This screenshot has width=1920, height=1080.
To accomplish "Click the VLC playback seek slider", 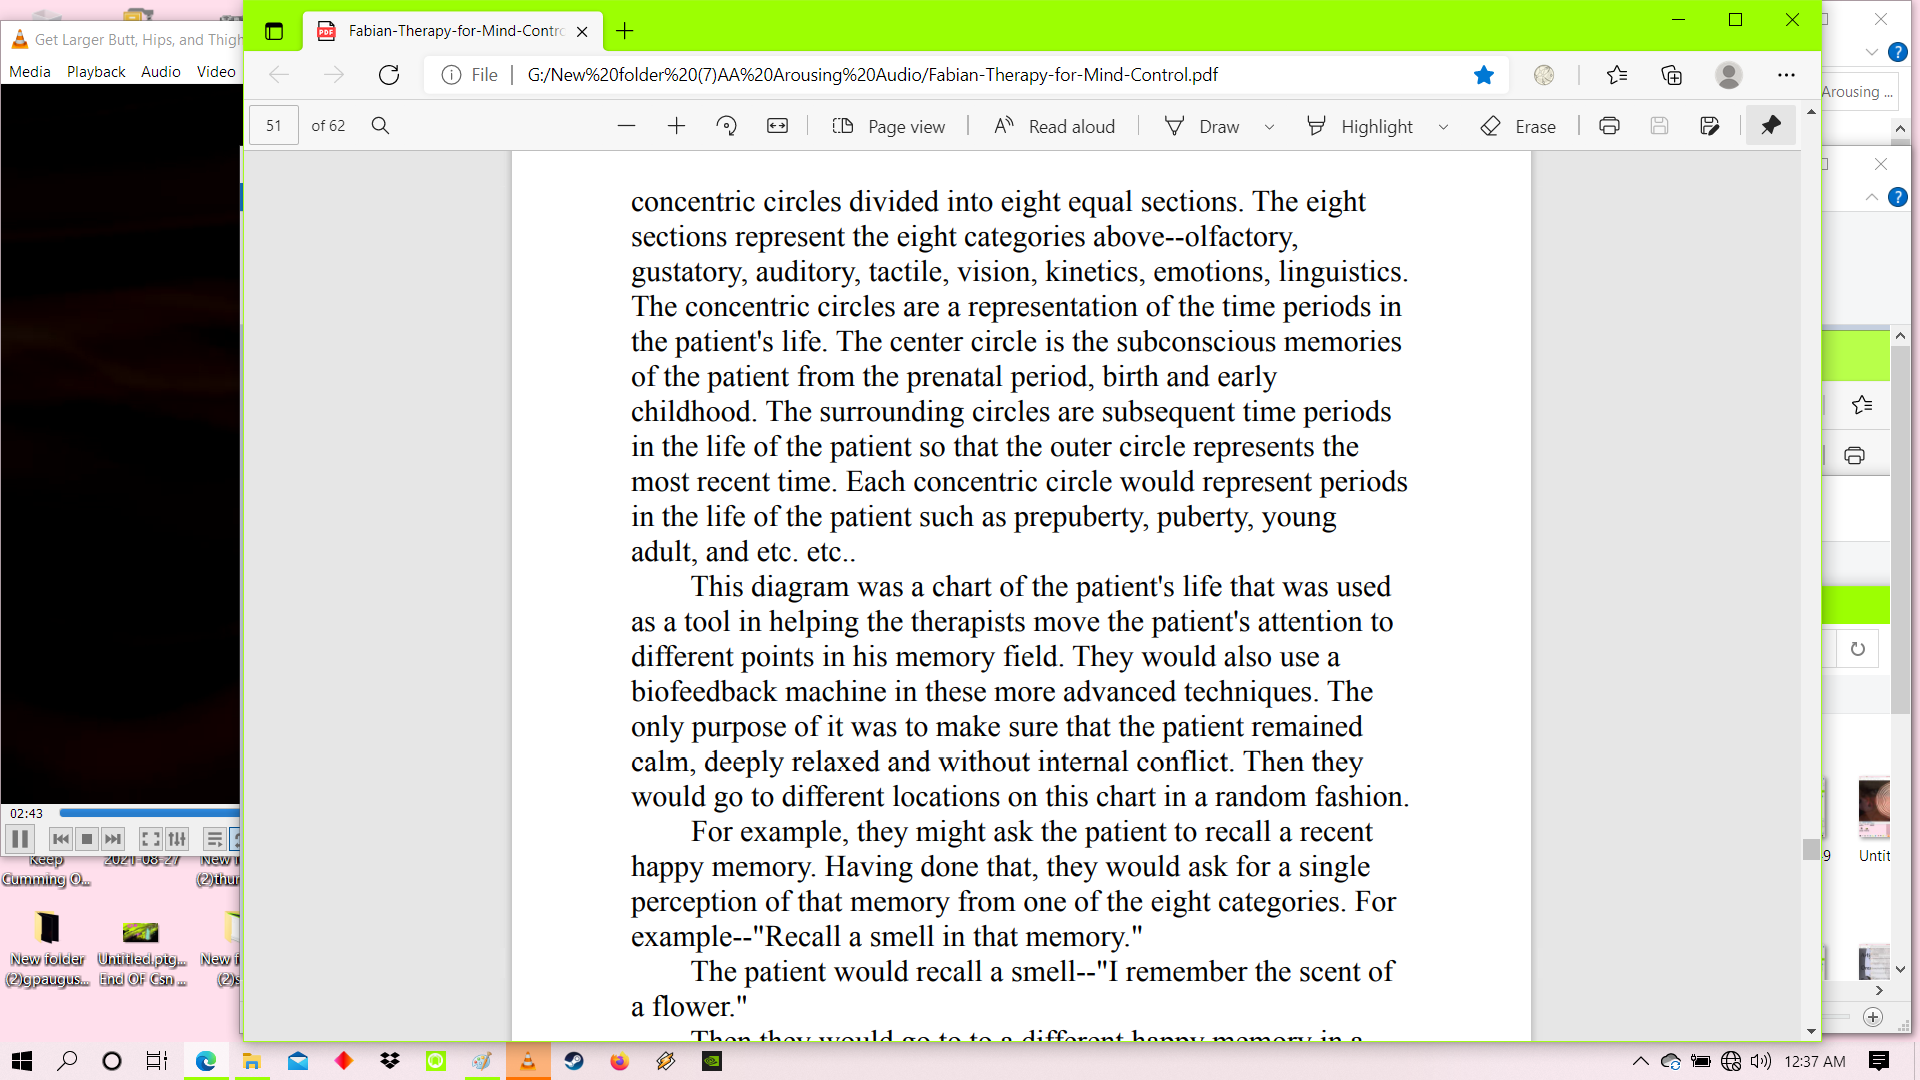I will (150, 813).
